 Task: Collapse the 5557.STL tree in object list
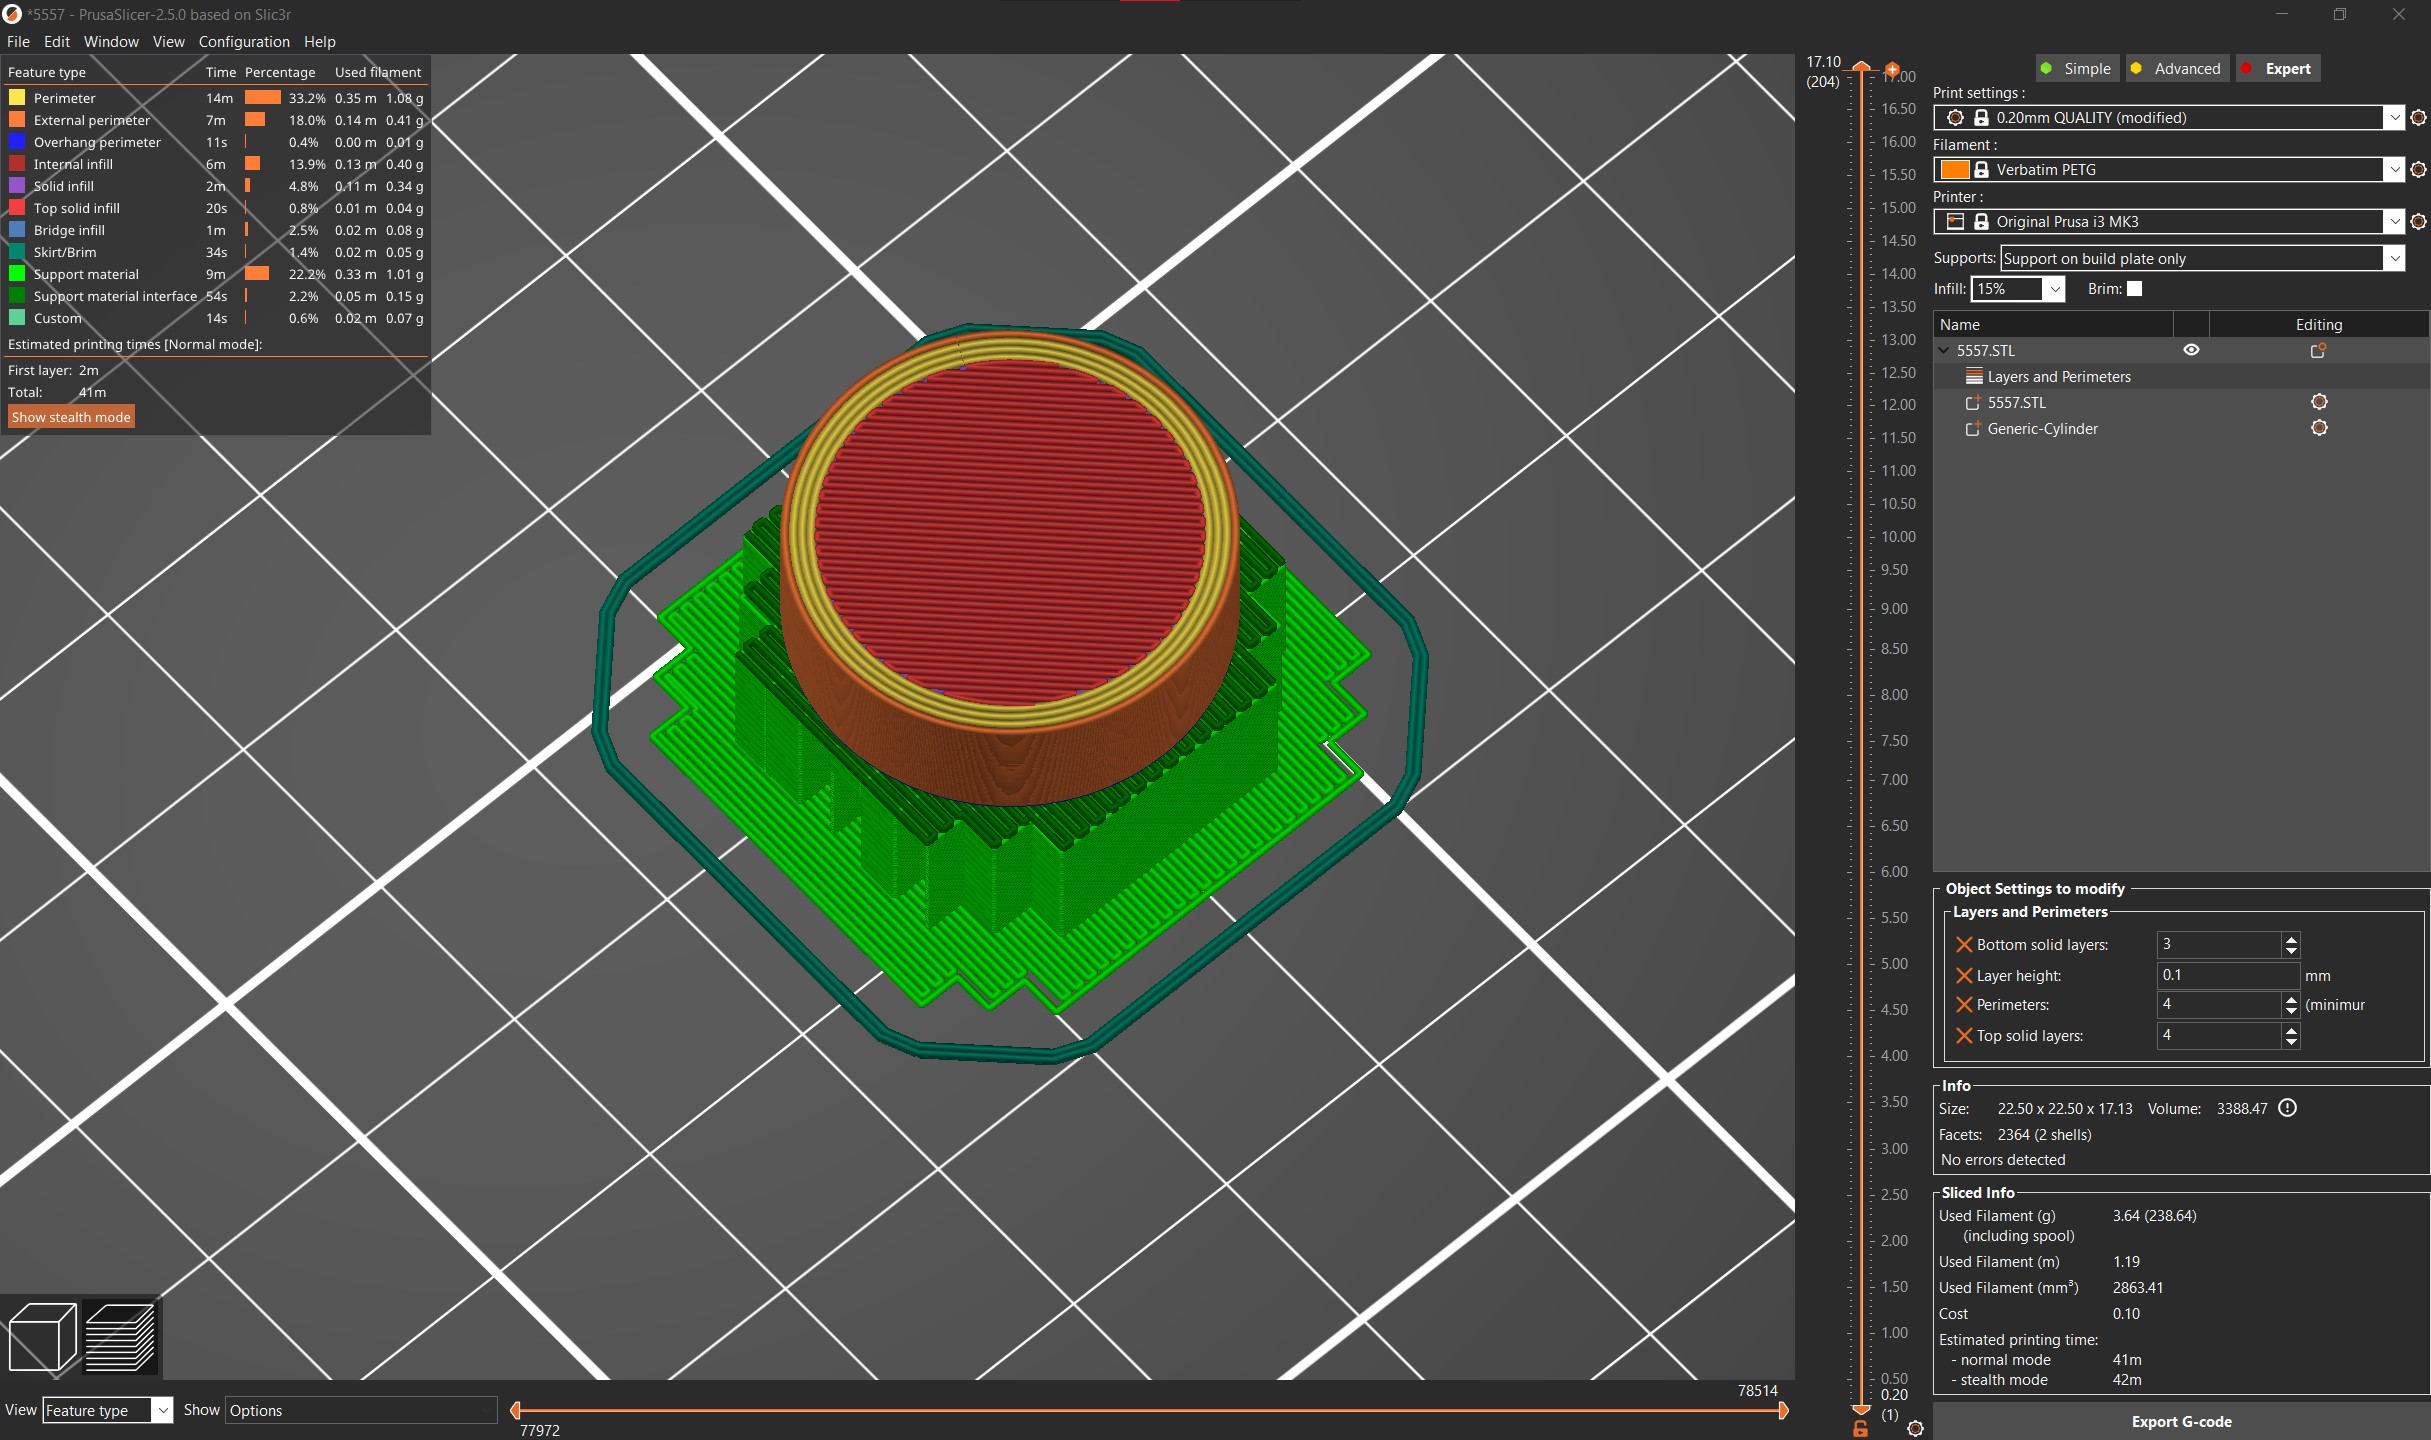1943,350
